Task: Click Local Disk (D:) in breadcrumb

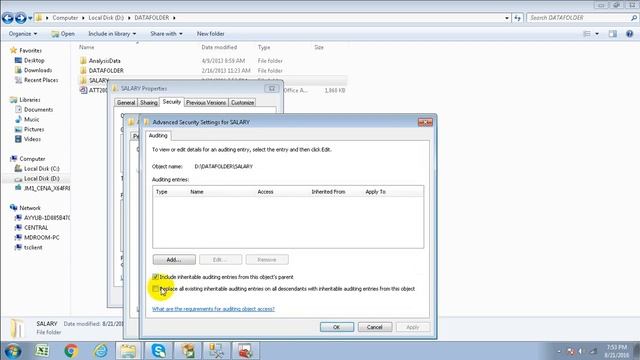Action: click(106, 18)
